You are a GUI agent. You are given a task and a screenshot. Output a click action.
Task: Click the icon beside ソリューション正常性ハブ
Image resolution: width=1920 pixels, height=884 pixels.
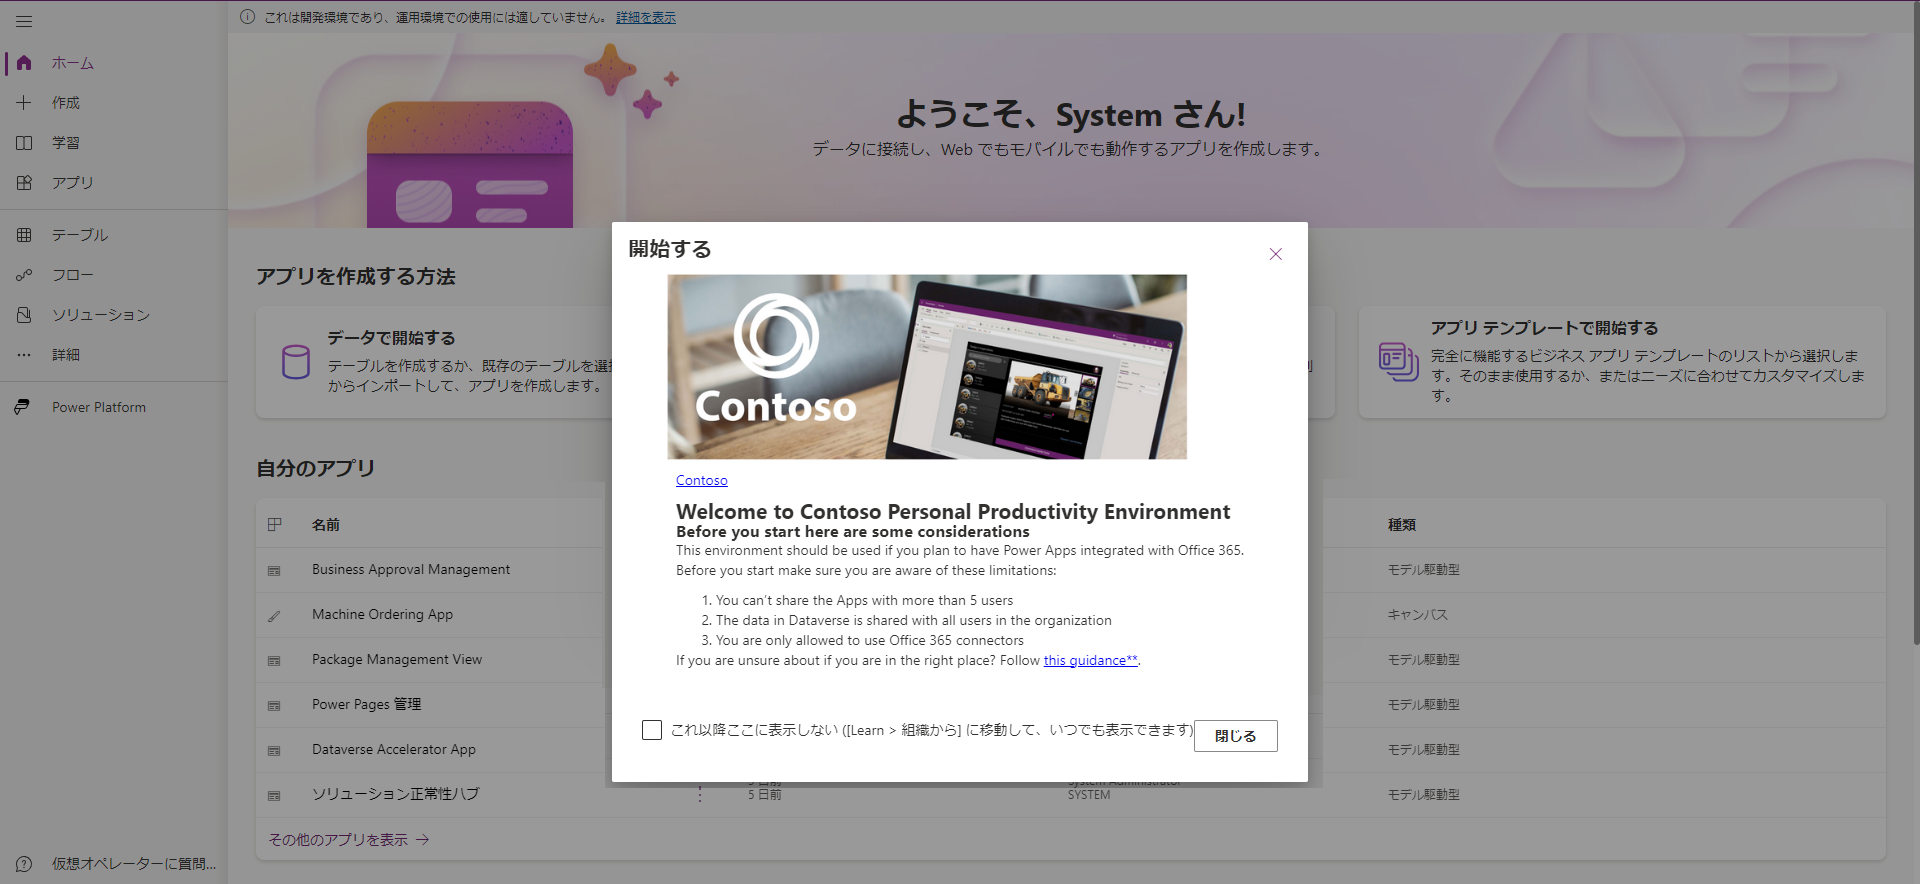274,796
